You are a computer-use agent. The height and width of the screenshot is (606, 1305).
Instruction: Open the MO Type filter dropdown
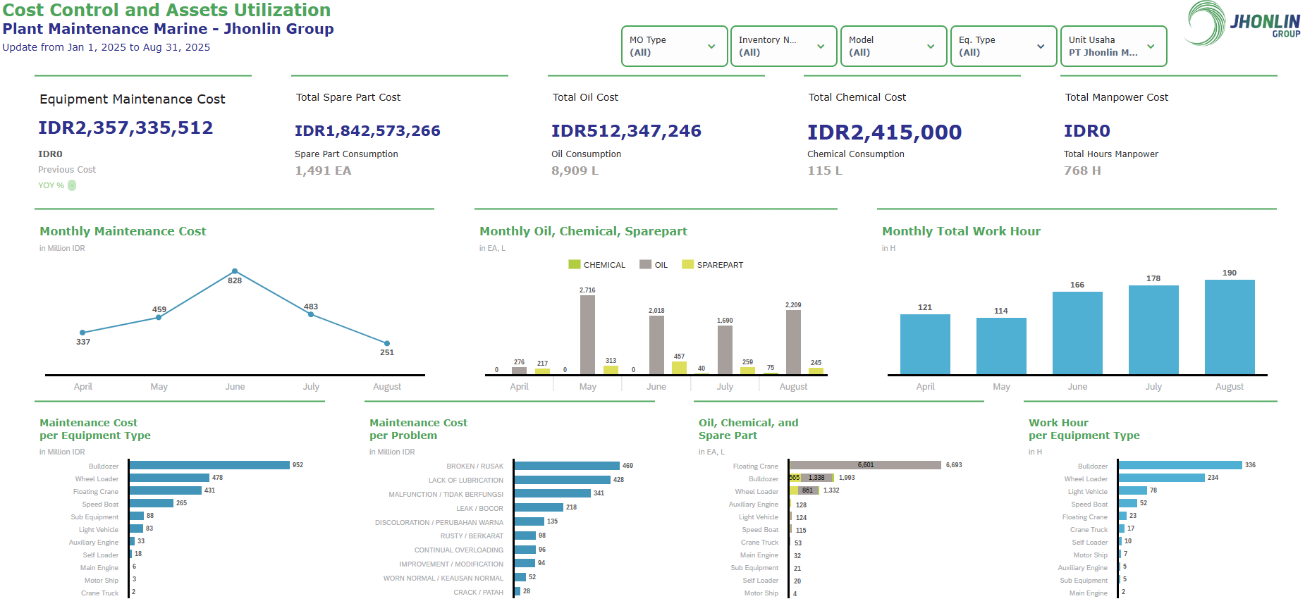tap(674, 46)
